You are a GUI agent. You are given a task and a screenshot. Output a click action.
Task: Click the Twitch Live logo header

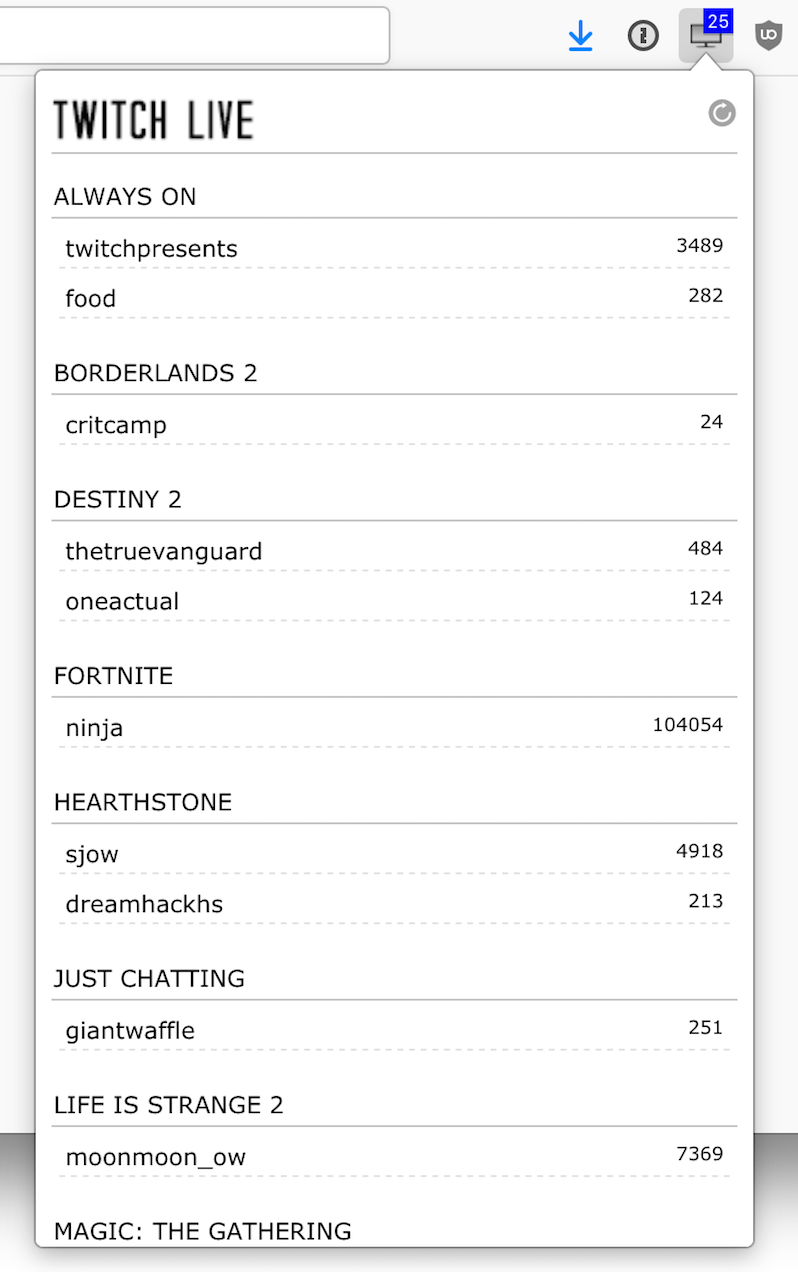153,120
